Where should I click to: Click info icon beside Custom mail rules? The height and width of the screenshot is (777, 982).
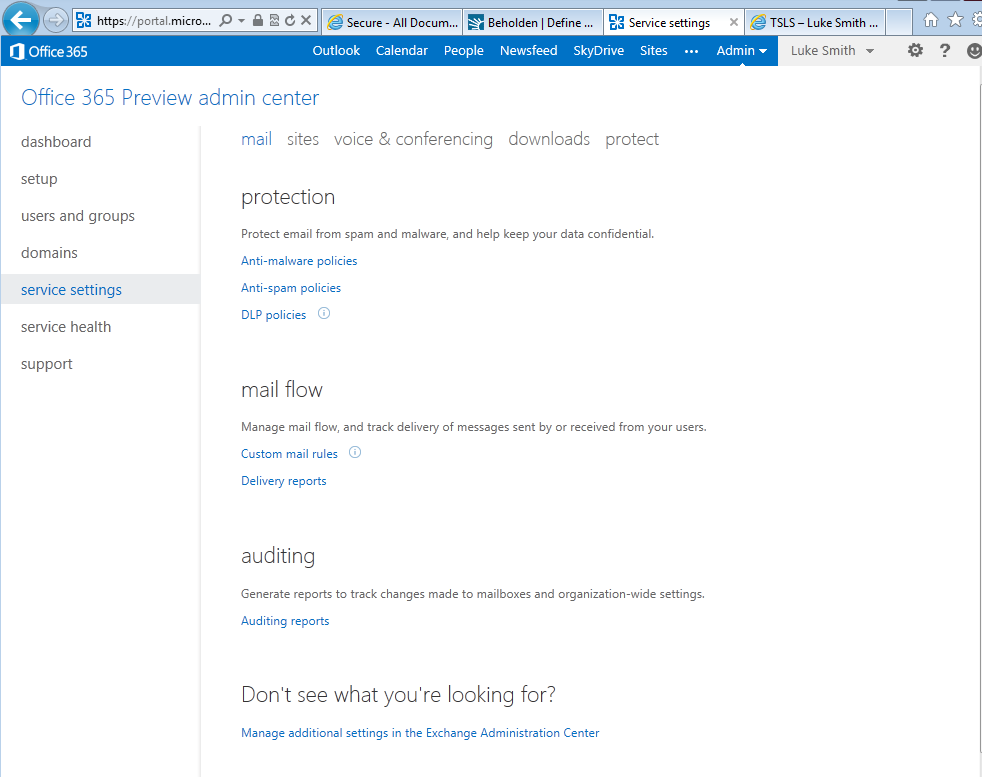click(x=354, y=453)
